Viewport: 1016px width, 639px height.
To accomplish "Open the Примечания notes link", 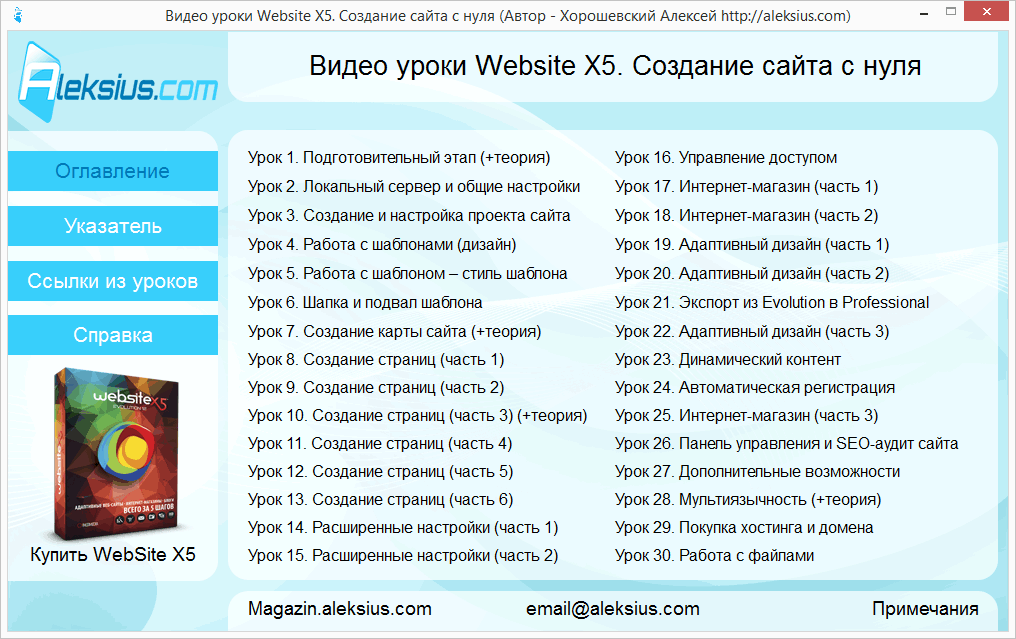I will [925, 609].
